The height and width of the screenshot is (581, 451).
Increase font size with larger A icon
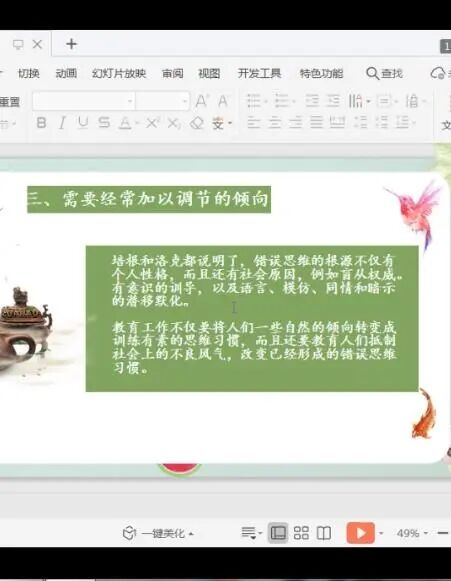(x=202, y=101)
